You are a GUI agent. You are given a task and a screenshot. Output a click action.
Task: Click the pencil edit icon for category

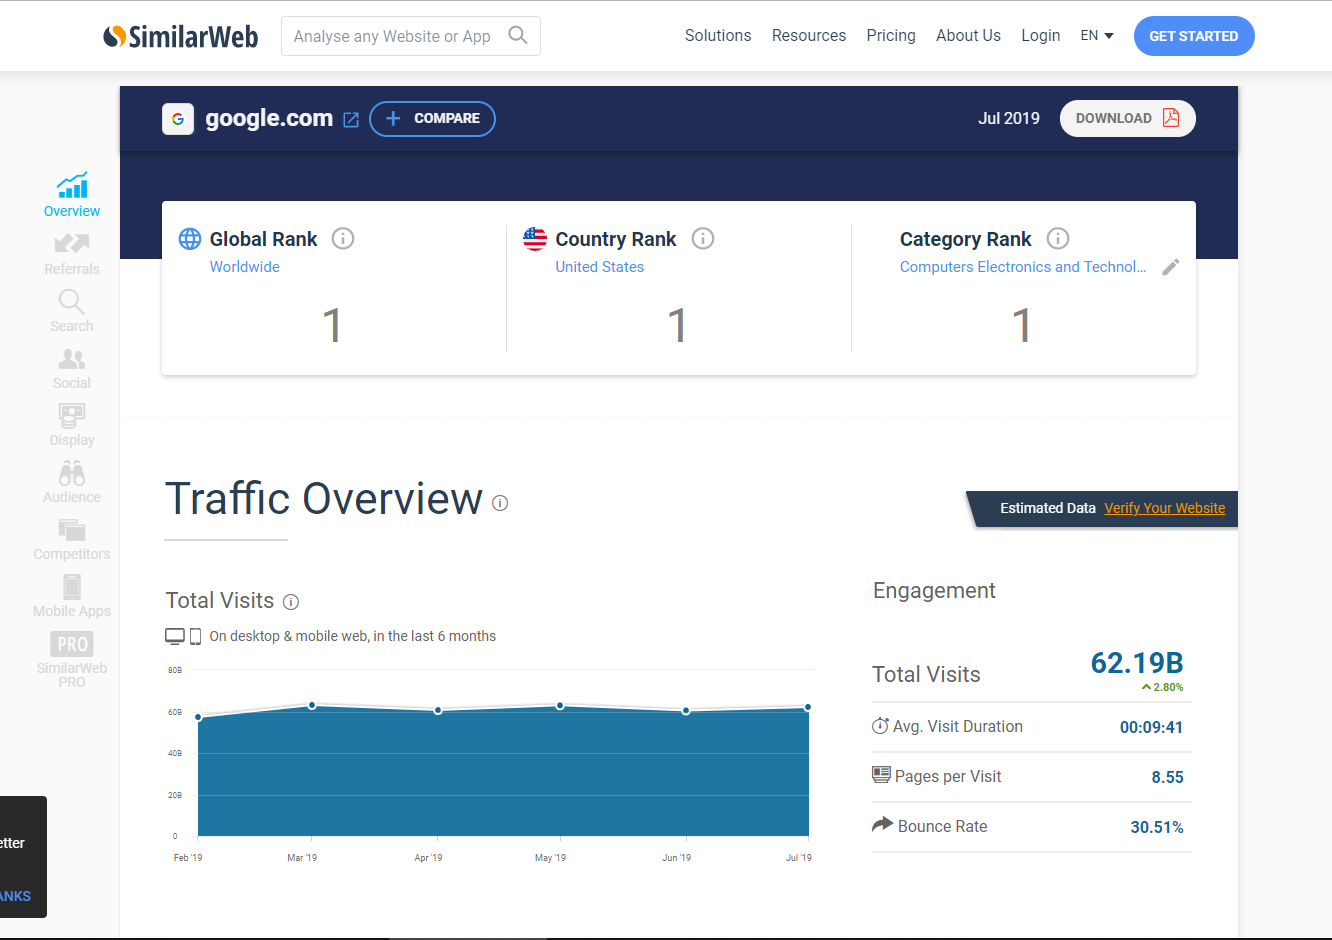tap(1171, 267)
